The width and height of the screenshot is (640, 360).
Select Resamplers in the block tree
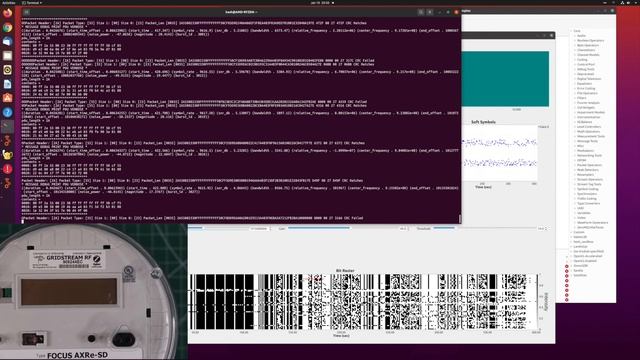pyautogui.click(x=585, y=175)
